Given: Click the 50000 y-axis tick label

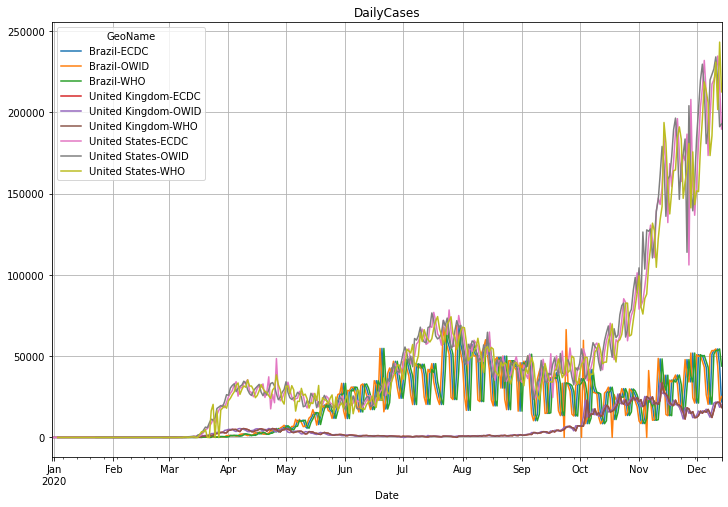Looking at the screenshot, I should coord(30,357).
